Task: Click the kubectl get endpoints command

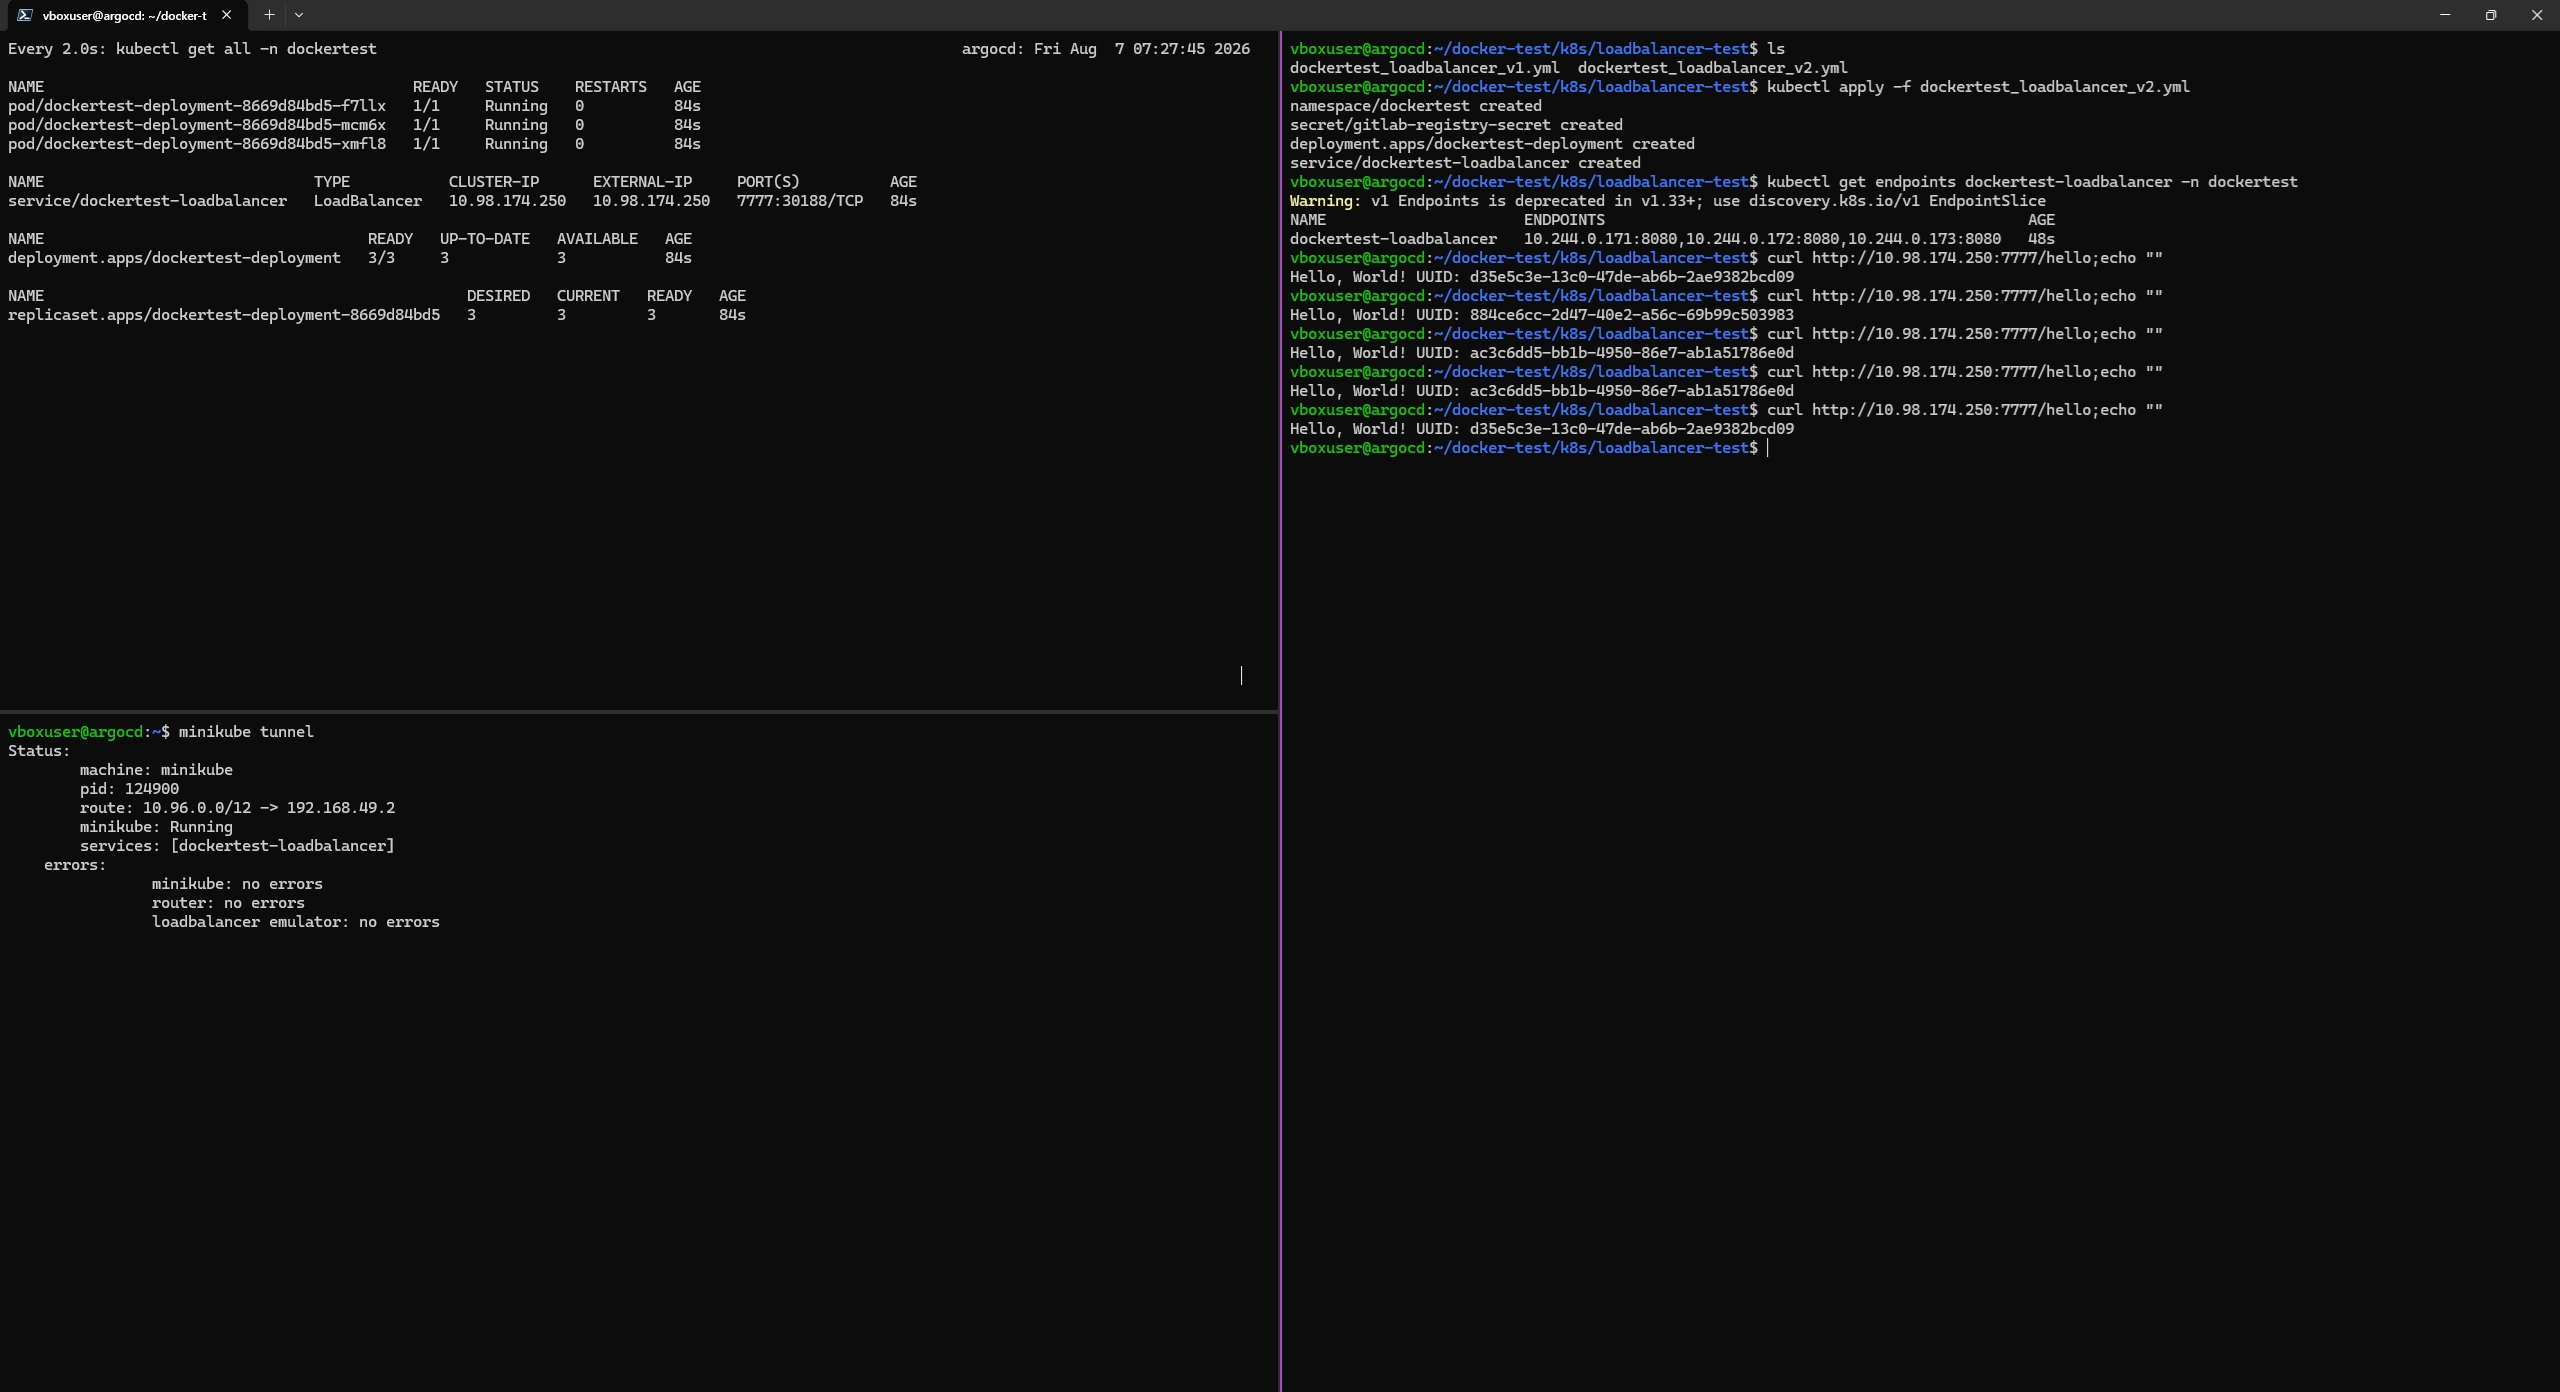Action: click(2032, 182)
